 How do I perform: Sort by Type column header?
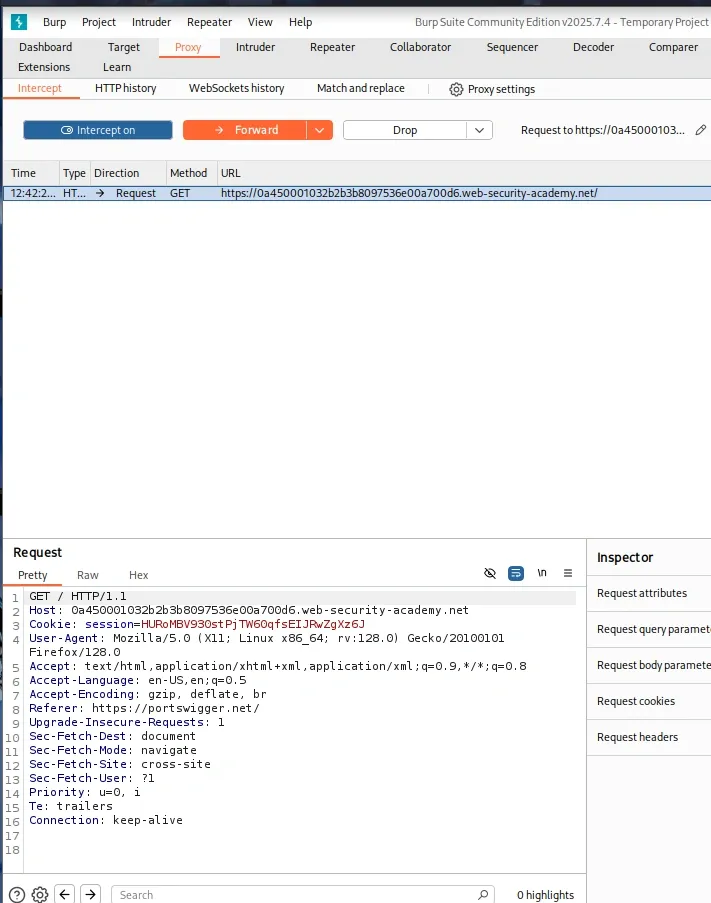(x=74, y=173)
